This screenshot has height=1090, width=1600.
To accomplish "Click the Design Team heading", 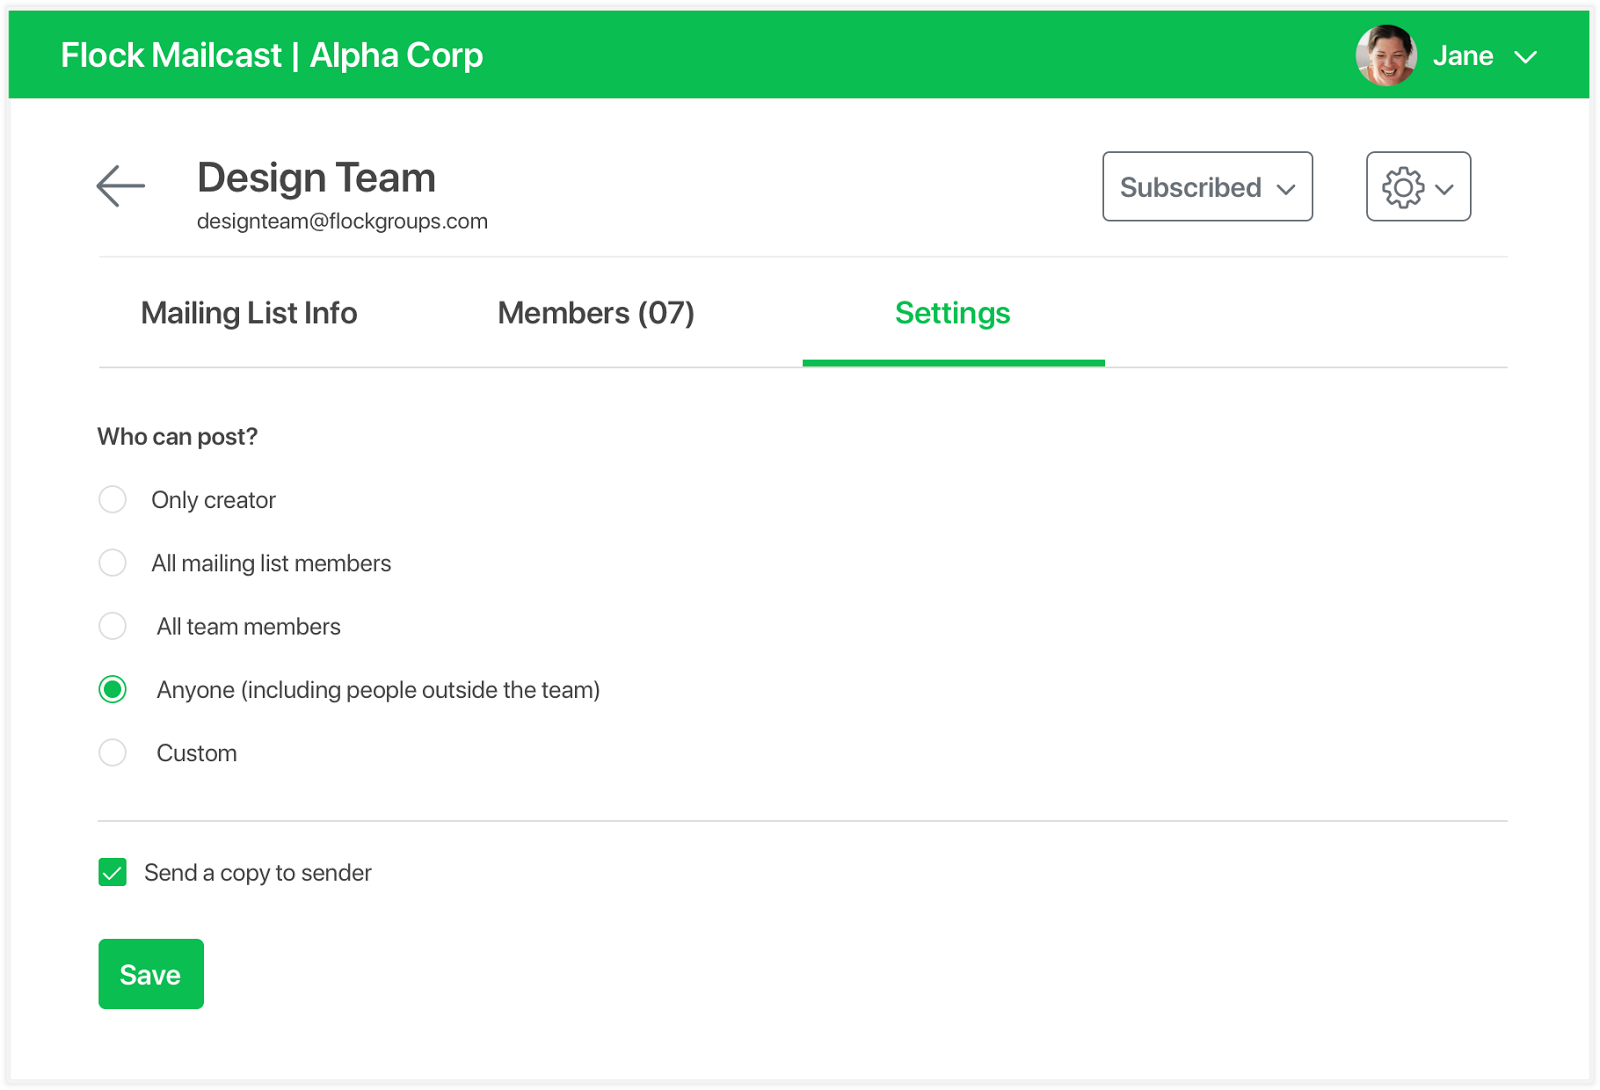I will pos(316,178).
